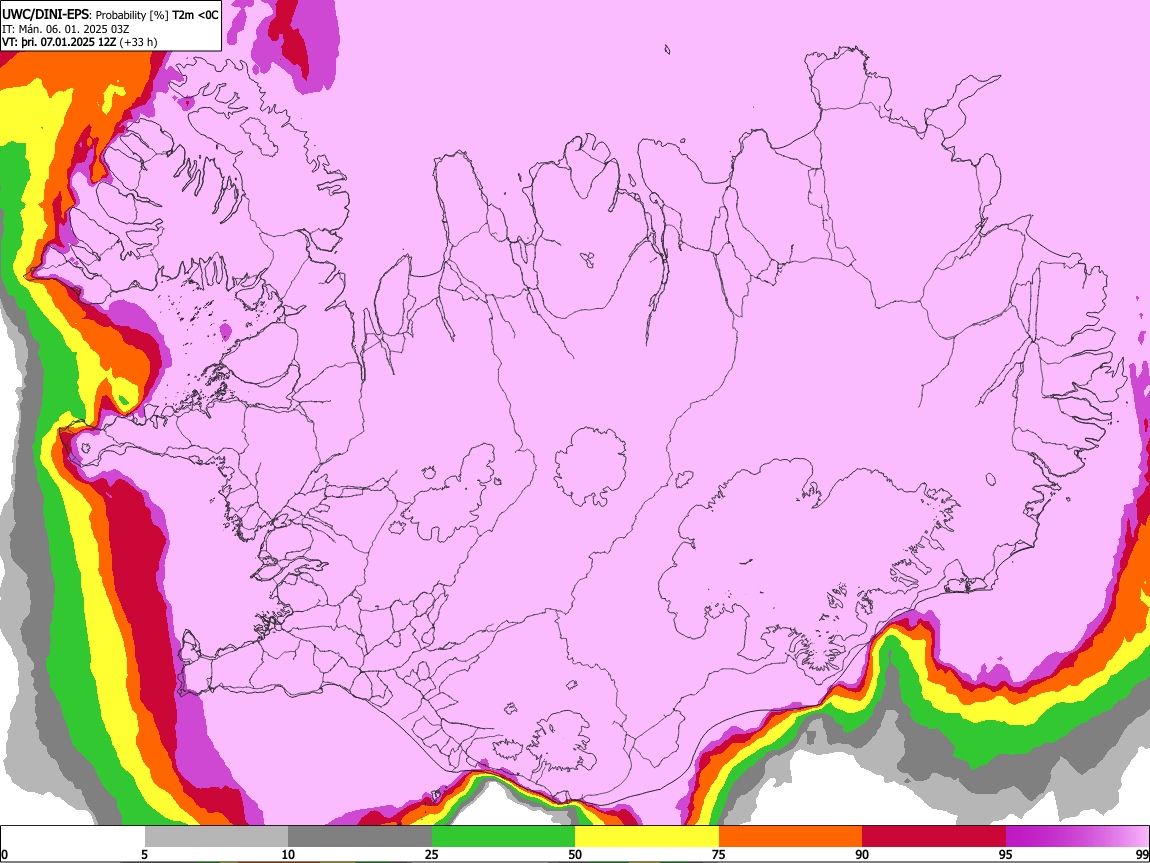Viewport: 1150px width, 863px height.
Task: Click the legend label '10'
Action: tap(288, 854)
